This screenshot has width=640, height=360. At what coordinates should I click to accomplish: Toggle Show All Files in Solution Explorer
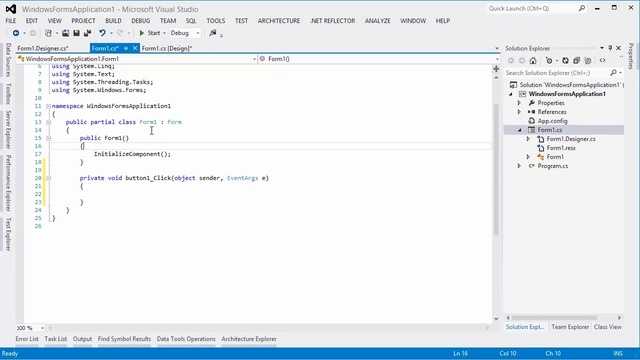coord(588,61)
